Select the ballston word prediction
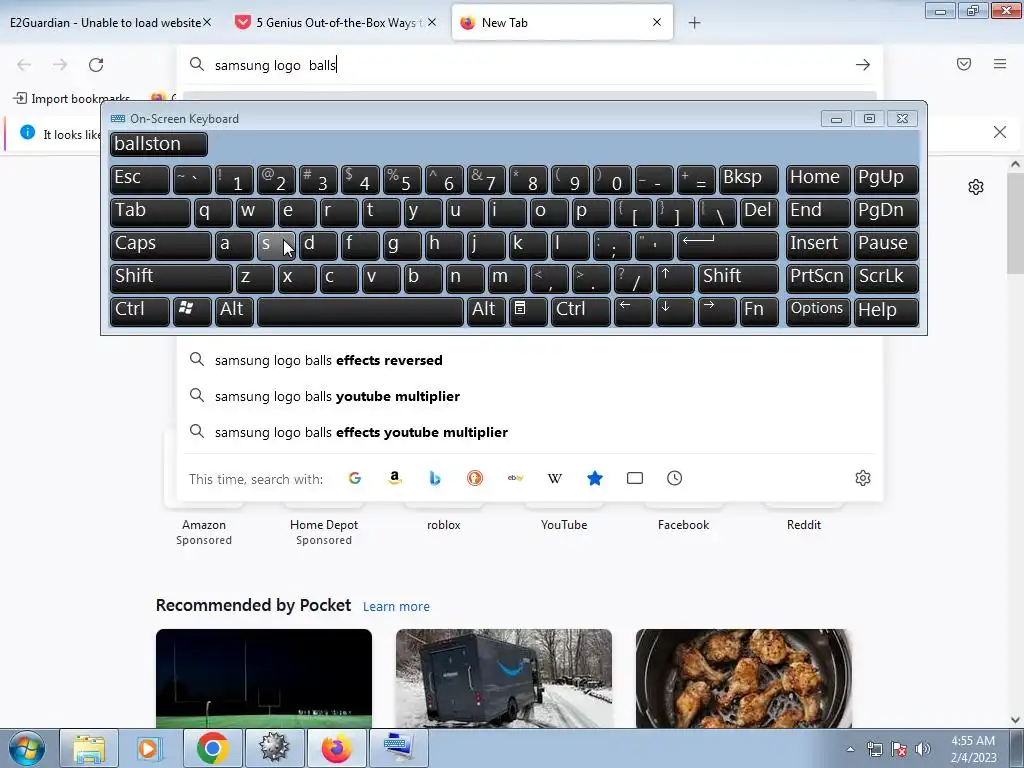 (159, 144)
